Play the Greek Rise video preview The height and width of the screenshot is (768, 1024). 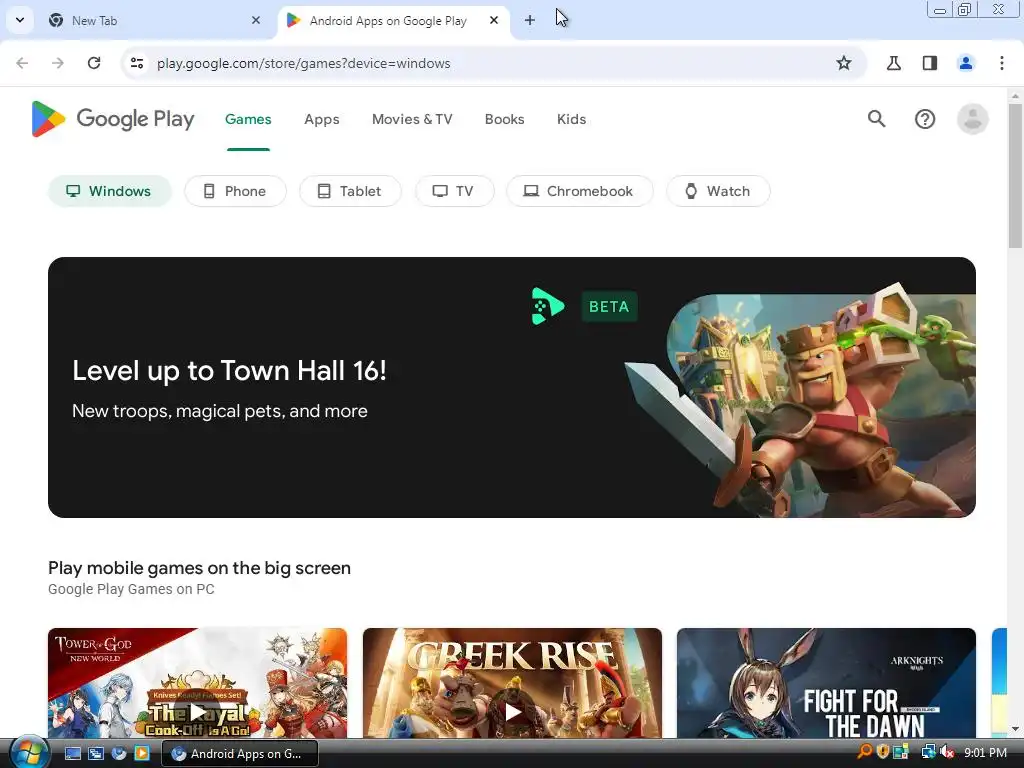512,712
